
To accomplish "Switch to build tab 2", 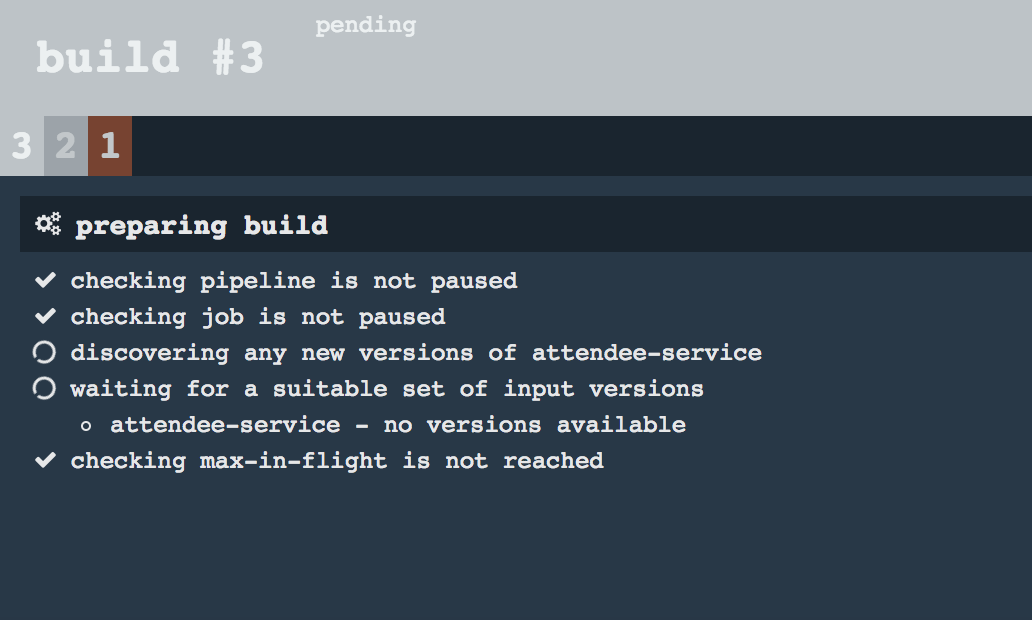I will click(x=64, y=146).
